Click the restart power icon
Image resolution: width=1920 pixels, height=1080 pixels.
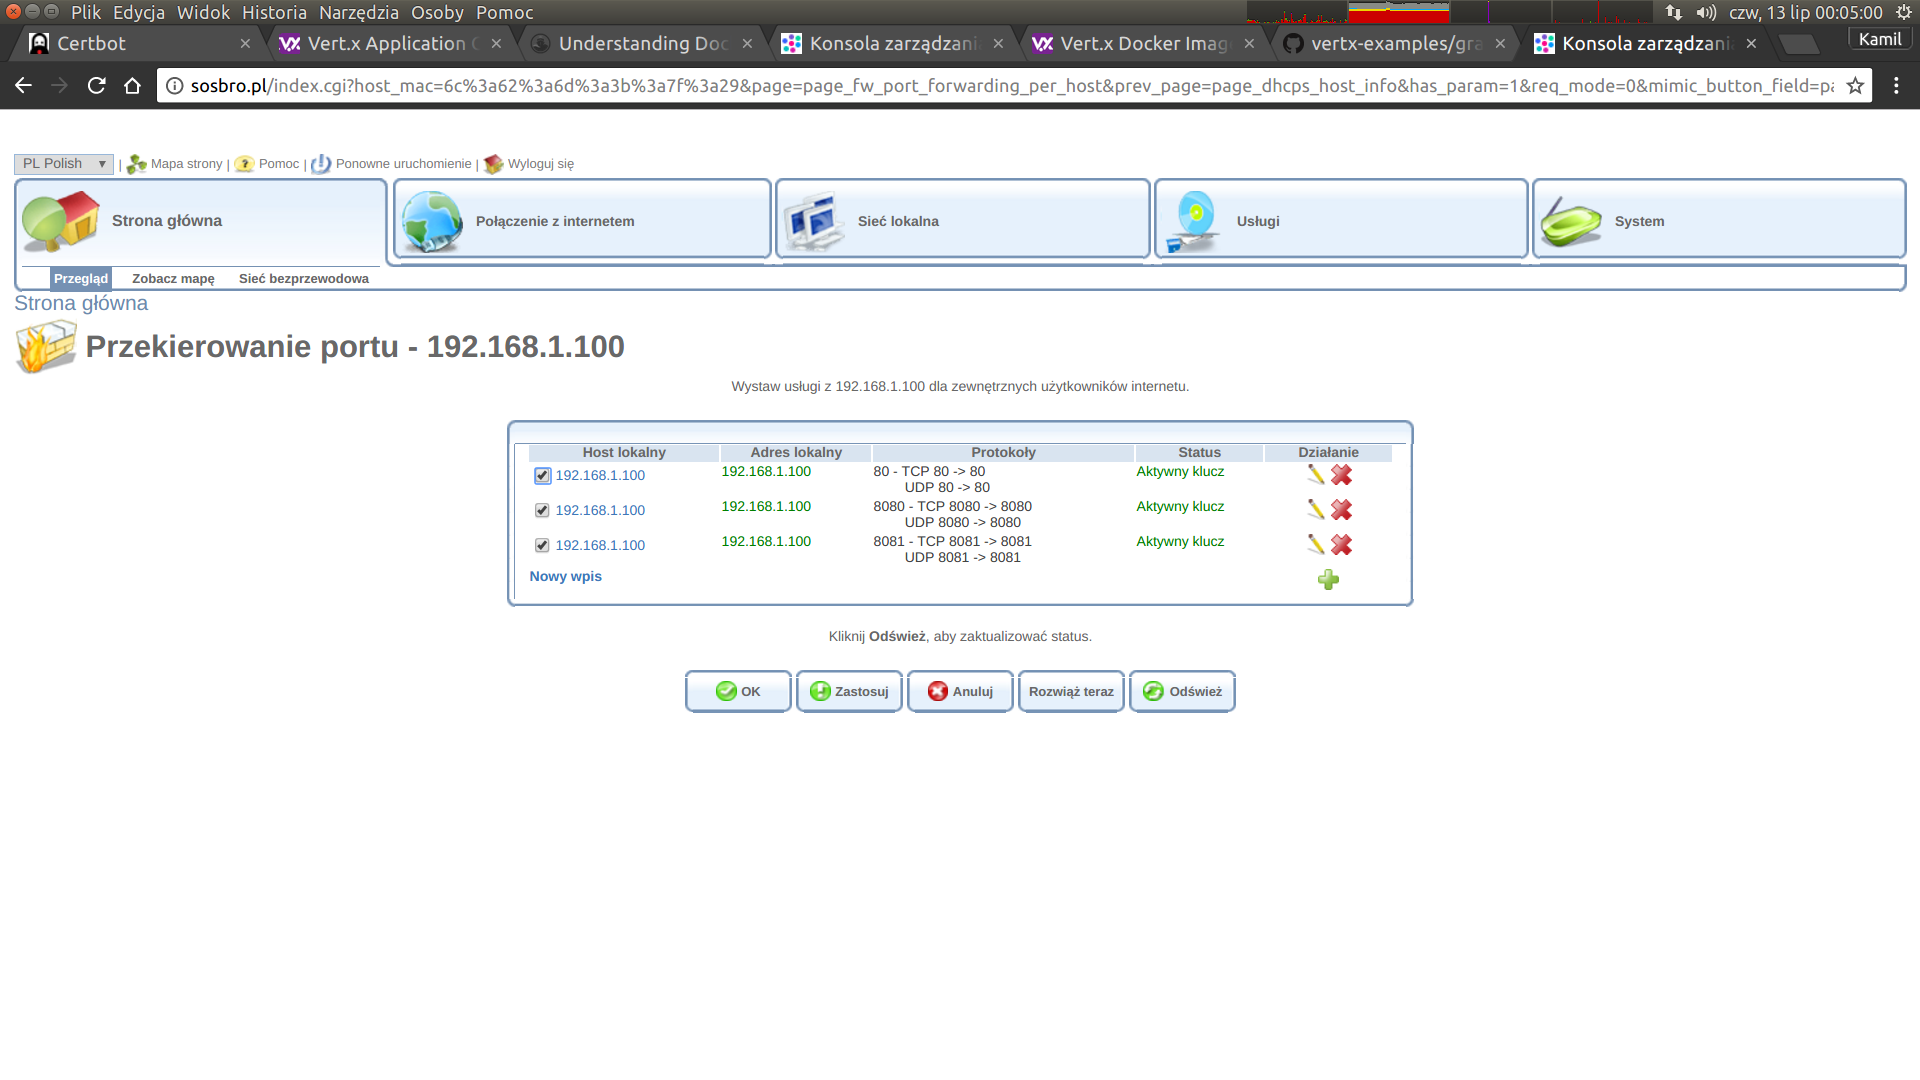click(x=321, y=164)
